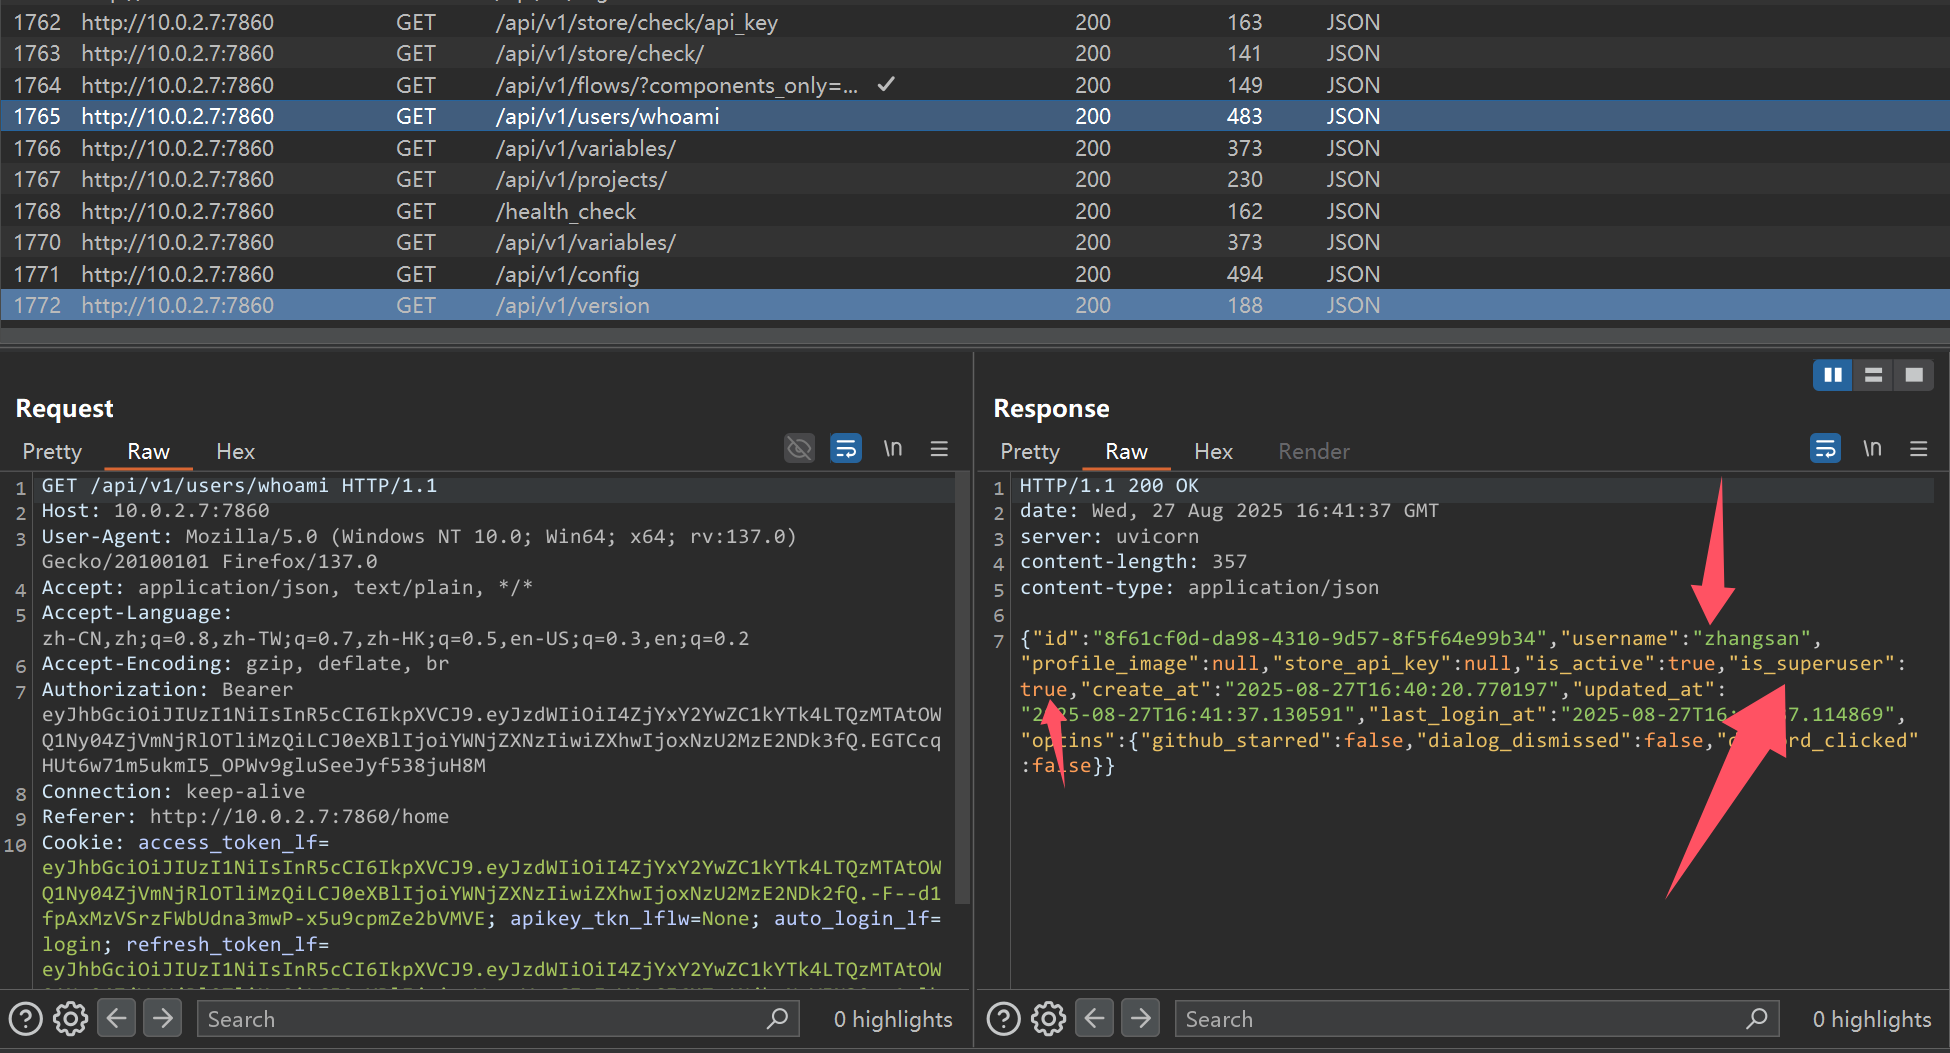Click Response panel help icon

(1003, 1019)
